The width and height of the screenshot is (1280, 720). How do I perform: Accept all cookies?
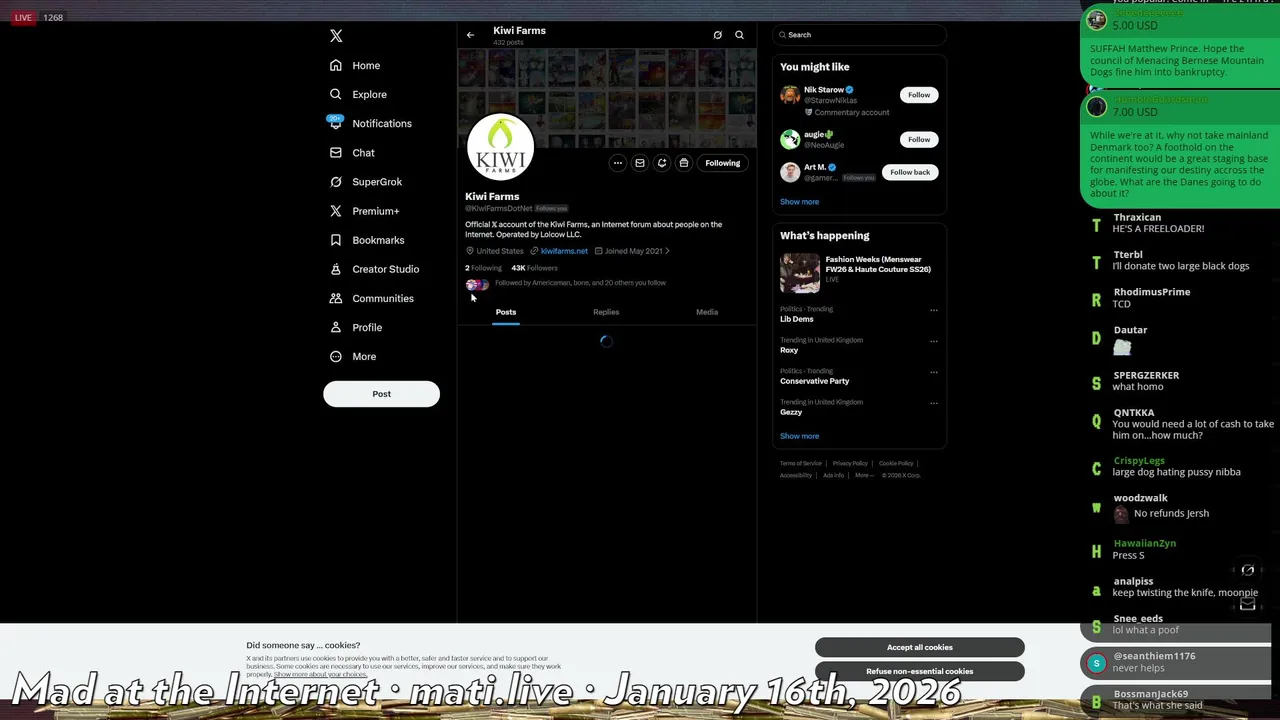(920, 647)
